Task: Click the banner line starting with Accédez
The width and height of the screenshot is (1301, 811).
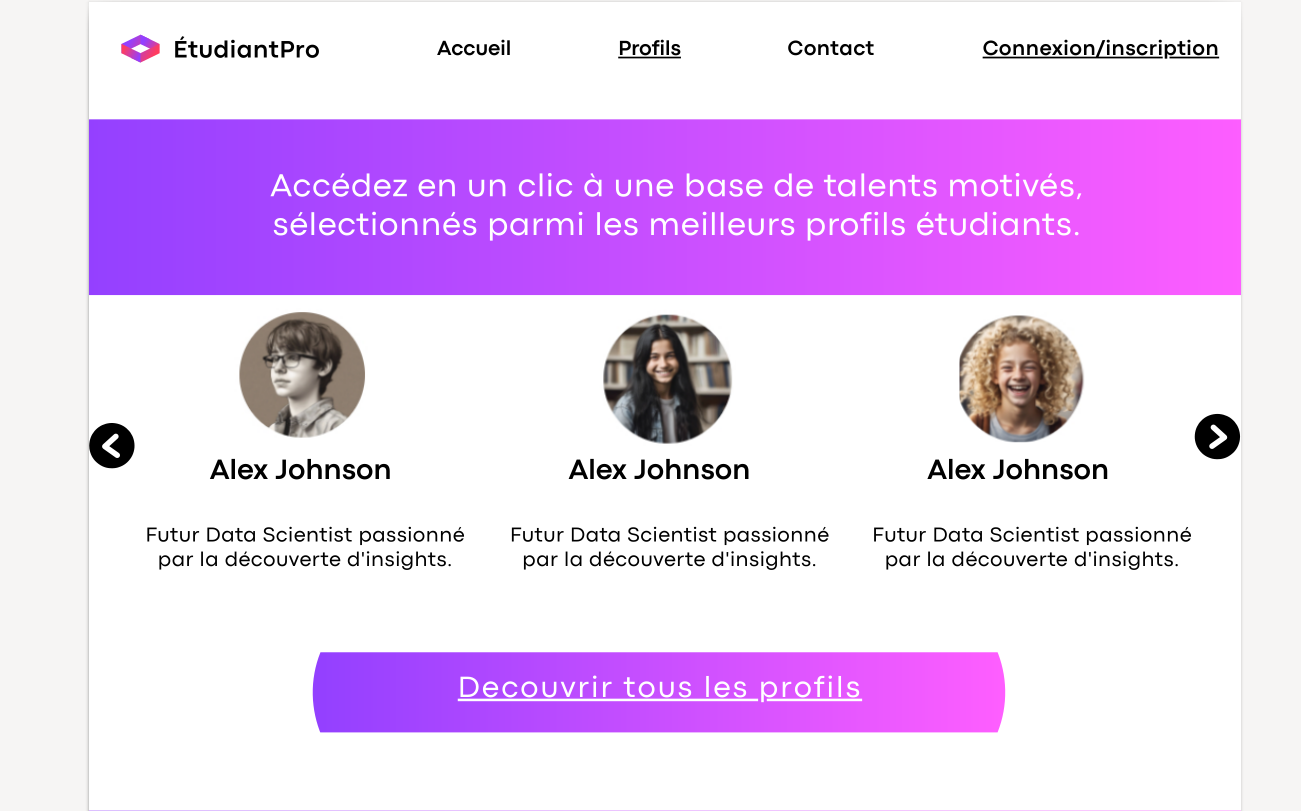Action: pyautogui.click(x=677, y=186)
